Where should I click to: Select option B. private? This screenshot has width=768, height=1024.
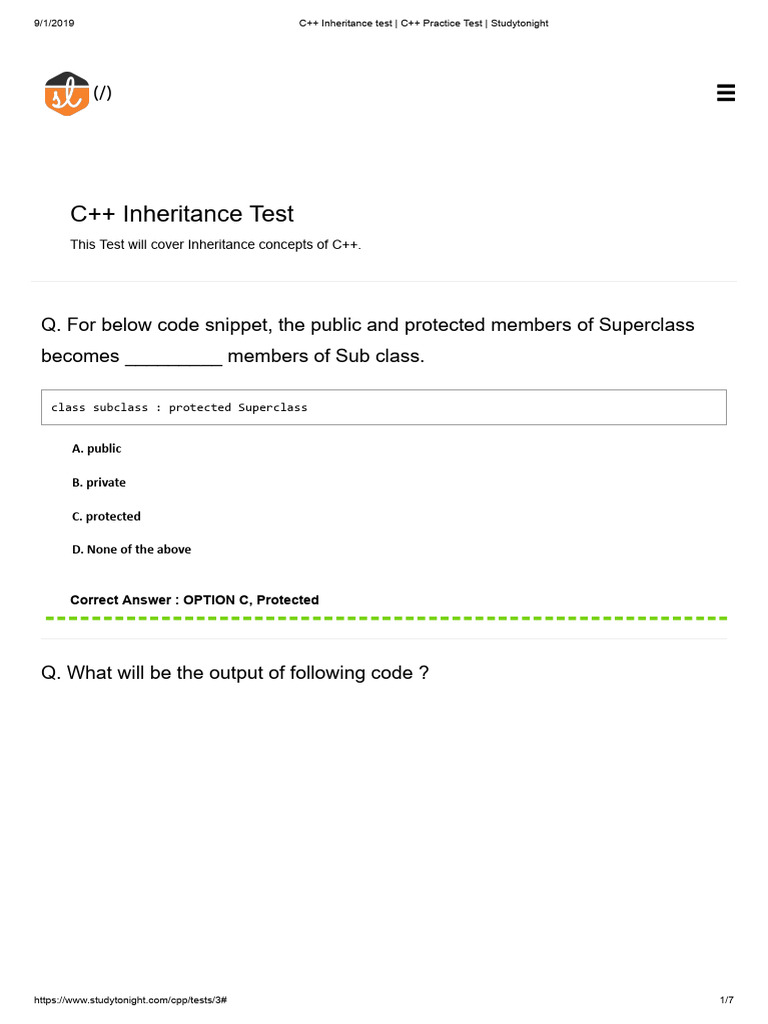98,483
